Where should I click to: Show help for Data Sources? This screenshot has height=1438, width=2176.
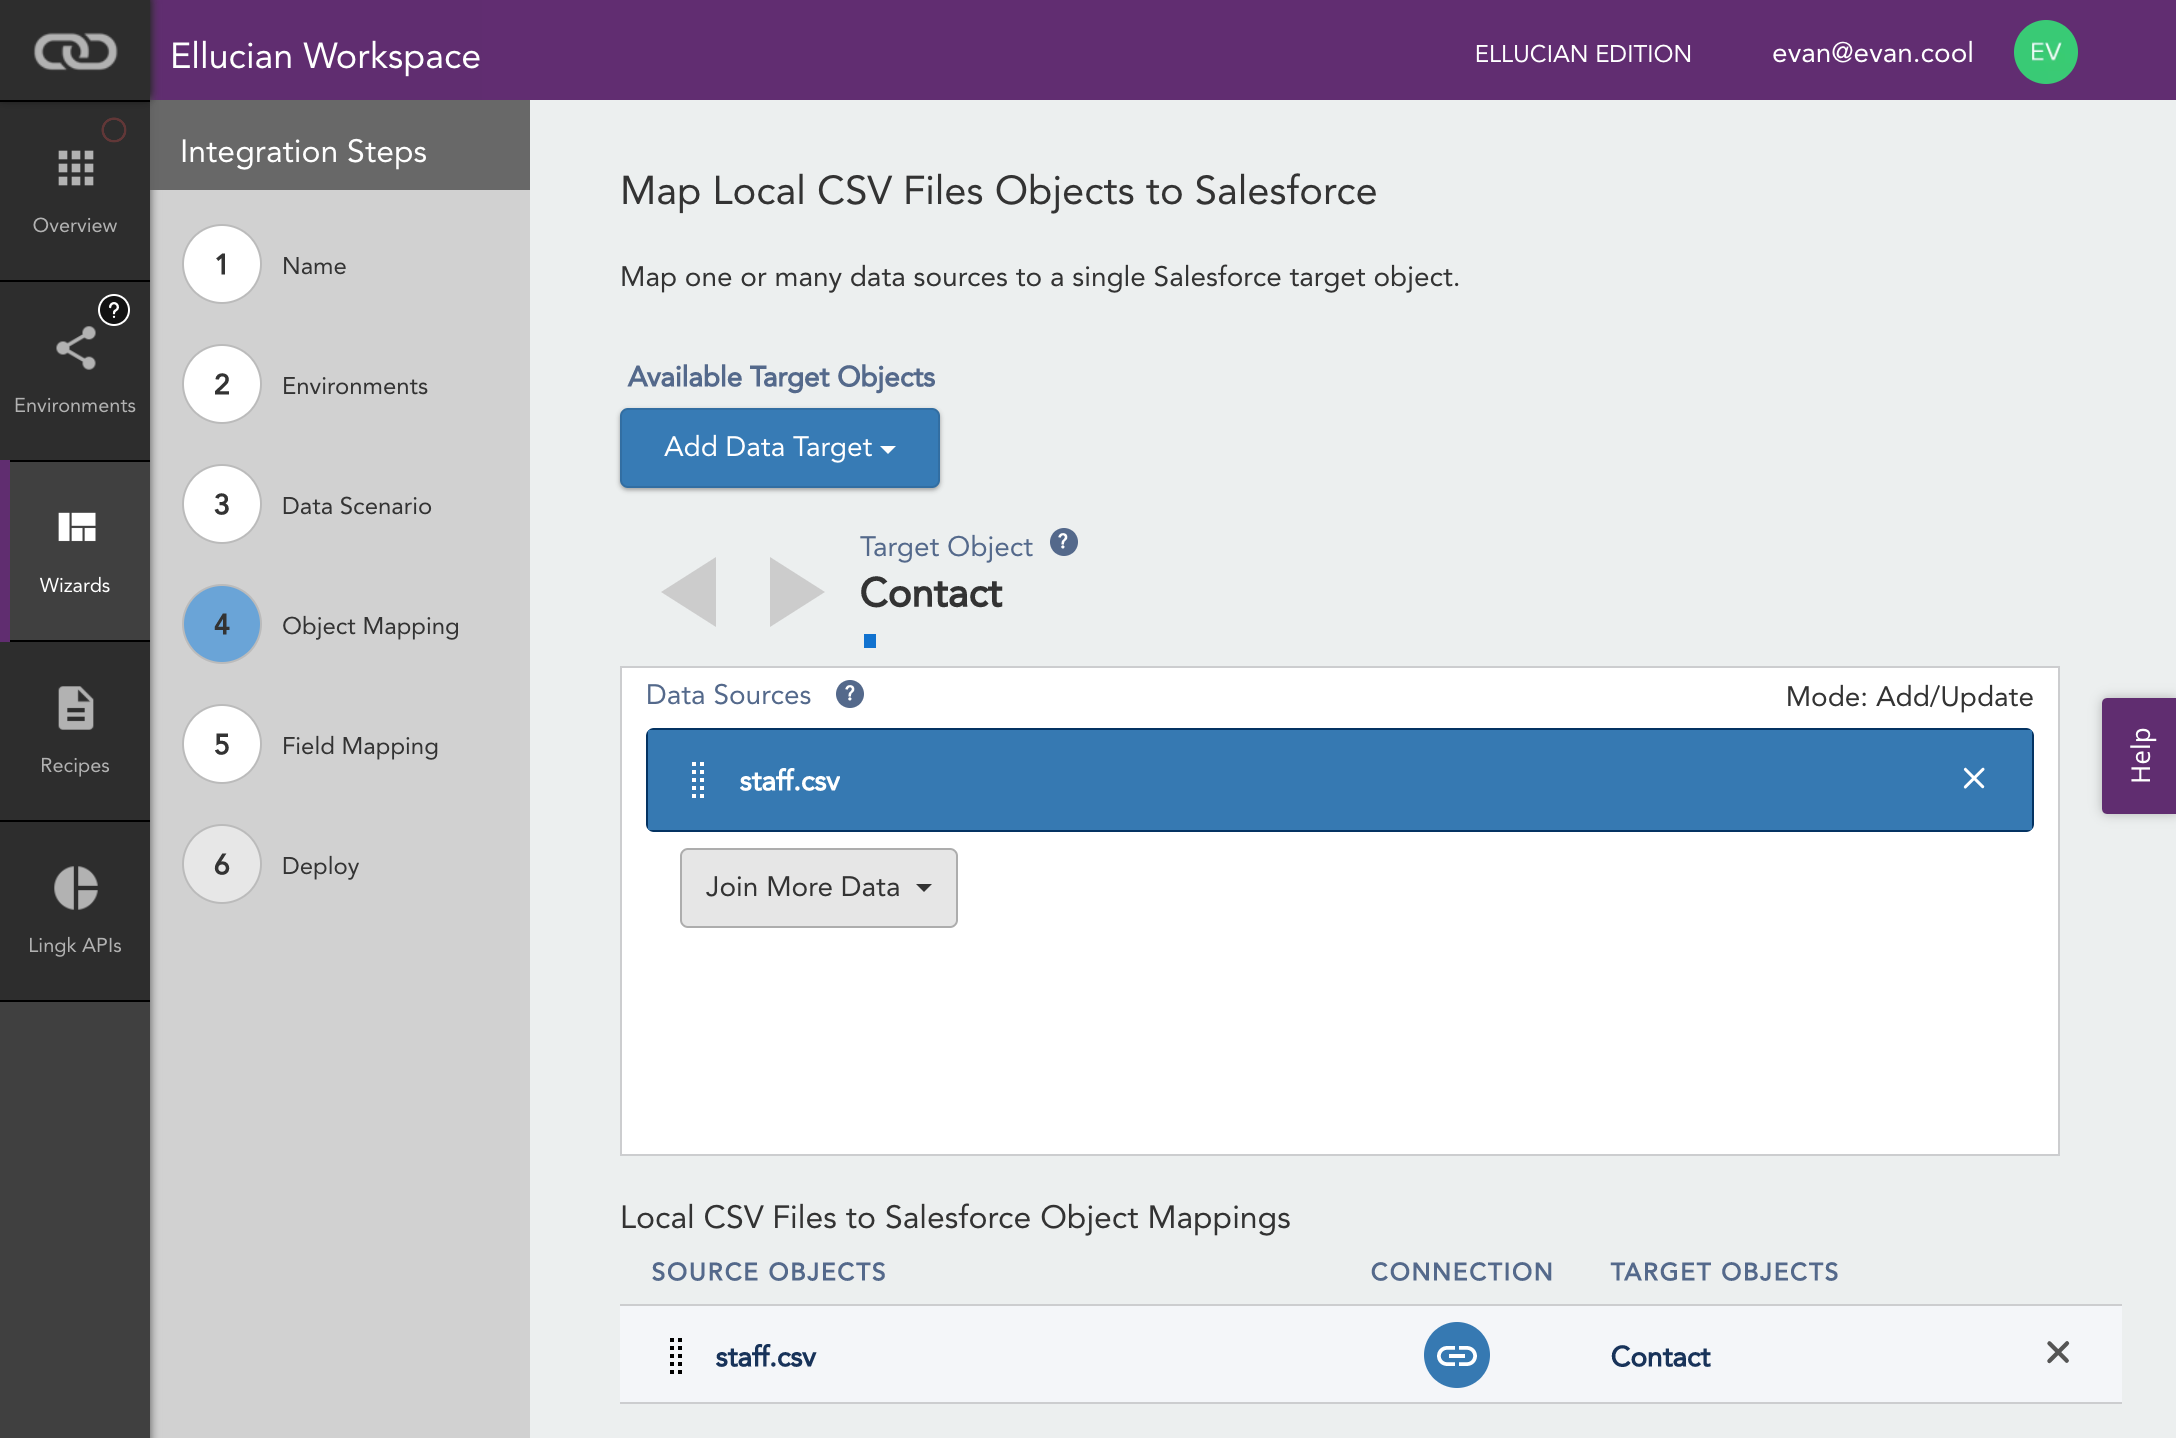pos(850,694)
